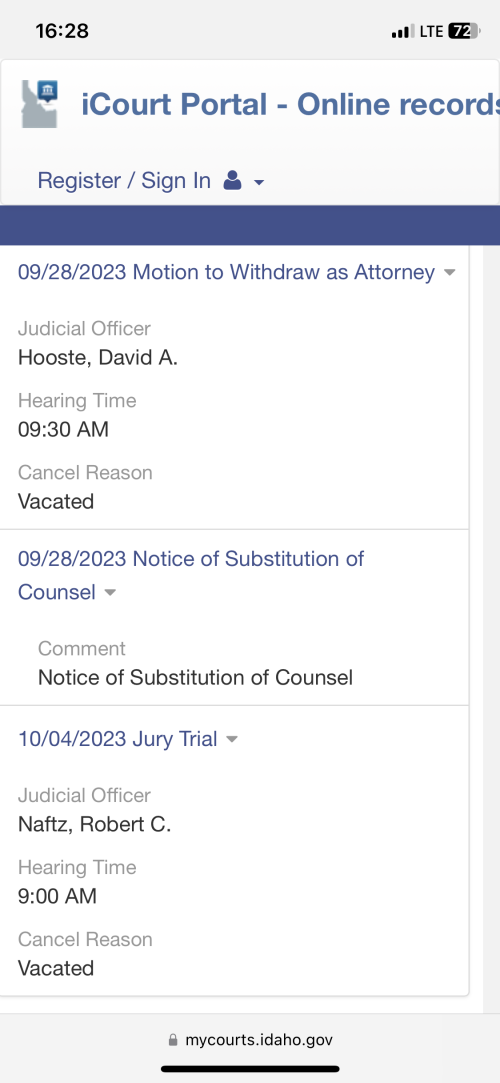The image size is (500, 1083).
Task: Open the iCourt Portal - Online records title
Action: click(x=290, y=104)
